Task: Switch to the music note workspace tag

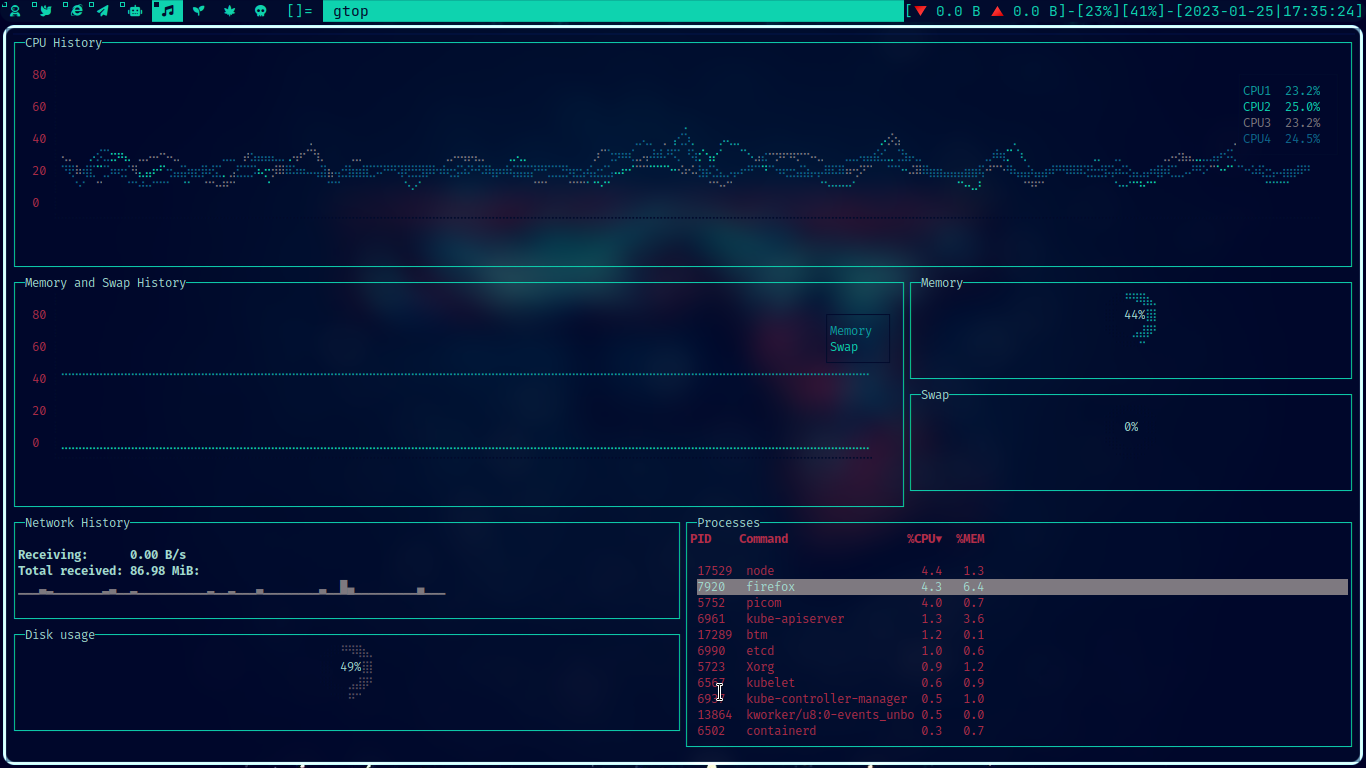Action: click(x=167, y=11)
